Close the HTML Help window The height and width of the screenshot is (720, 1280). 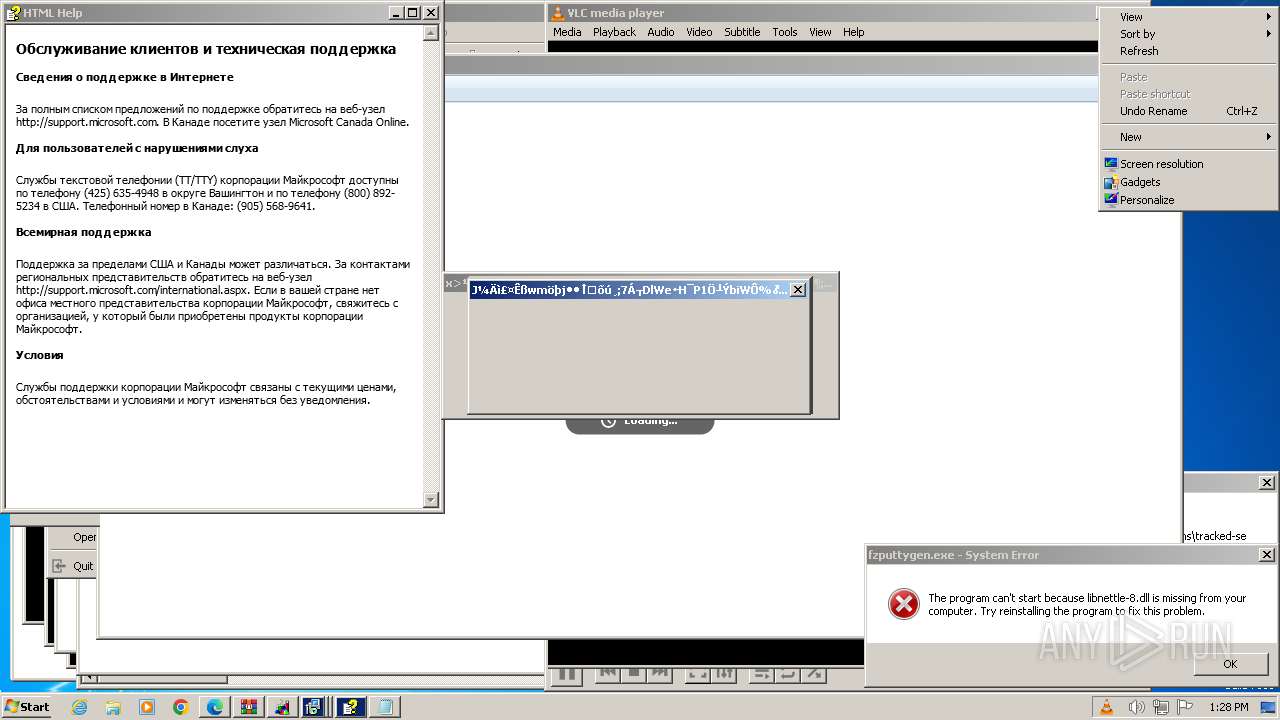[431, 13]
